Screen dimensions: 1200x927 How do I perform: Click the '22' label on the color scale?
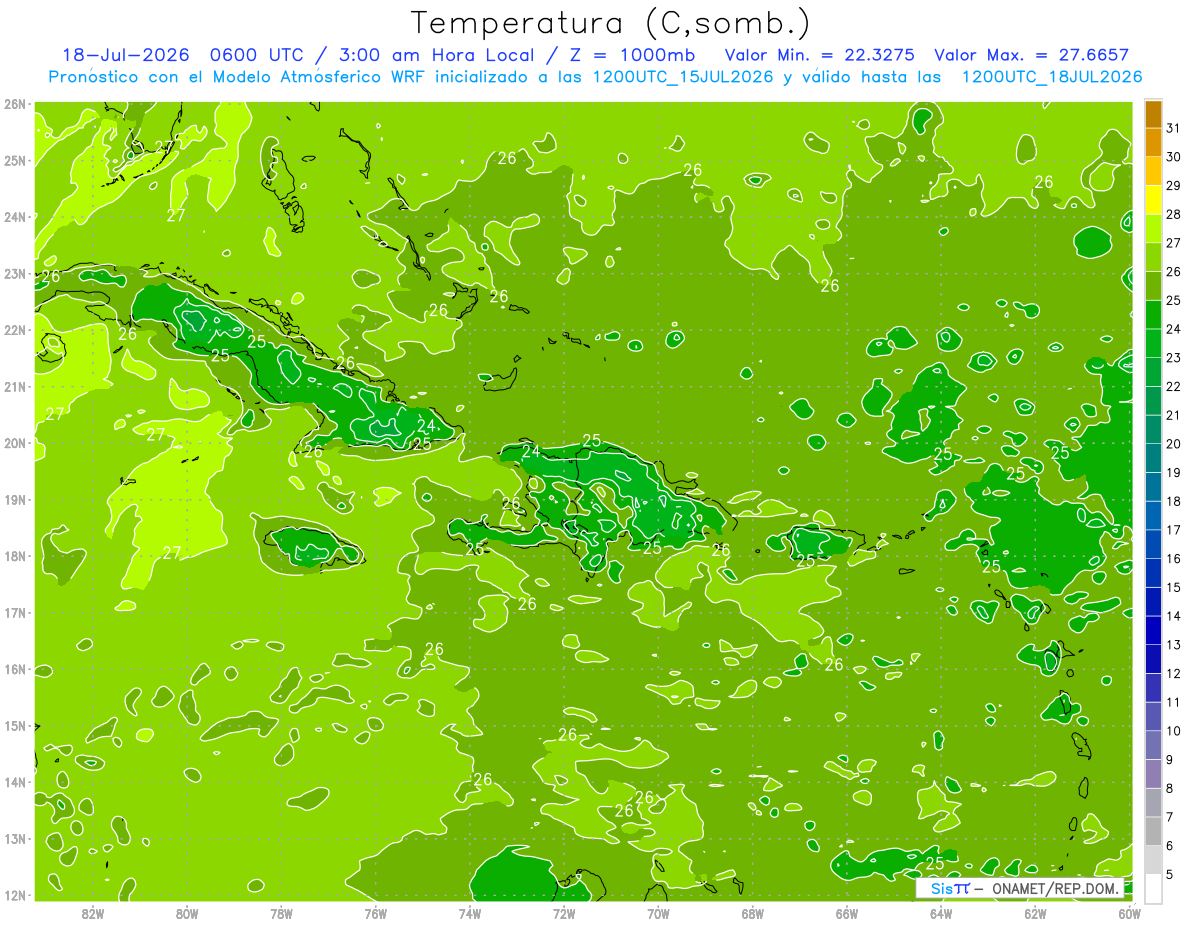click(1173, 386)
